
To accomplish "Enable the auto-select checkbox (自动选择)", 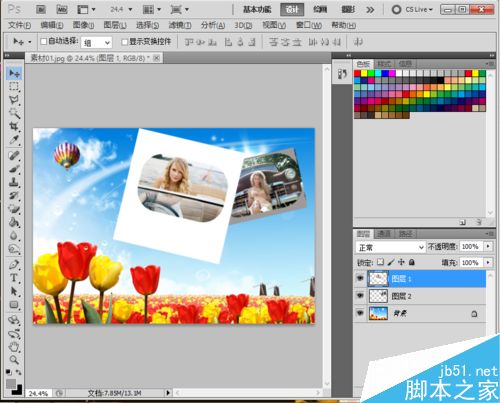I will (x=43, y=41).
